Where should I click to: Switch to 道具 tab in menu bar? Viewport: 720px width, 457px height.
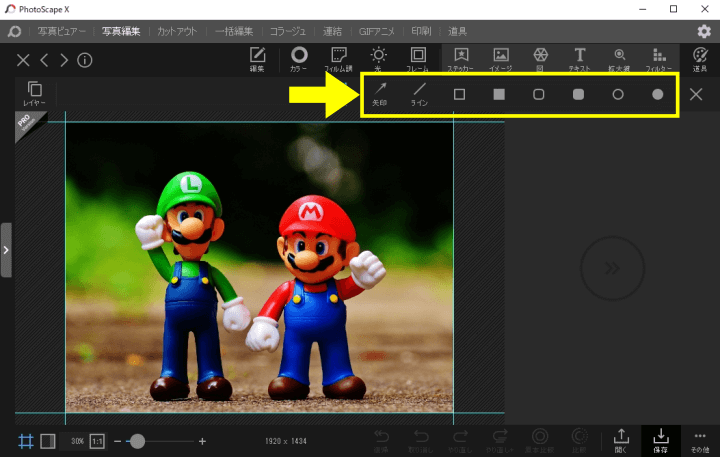pyautogui.click(x=457, y=31)
